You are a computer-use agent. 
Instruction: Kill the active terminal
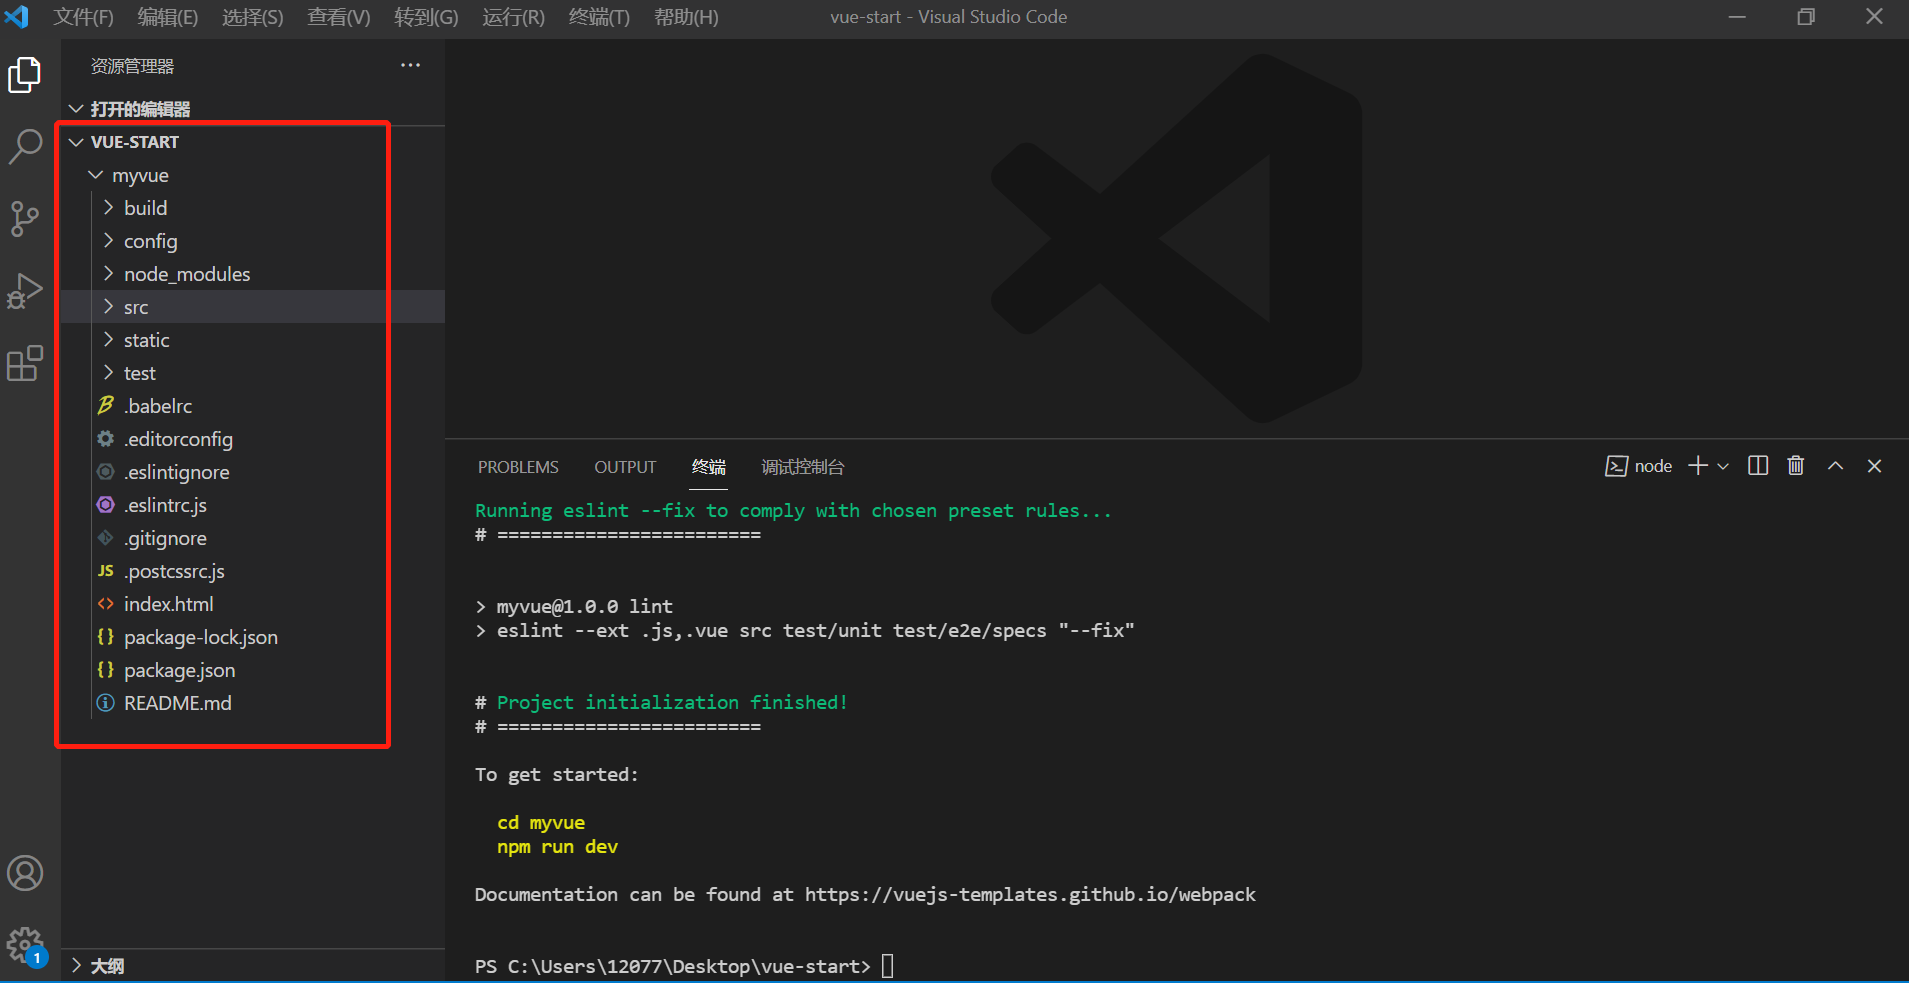pos(1795,465)
